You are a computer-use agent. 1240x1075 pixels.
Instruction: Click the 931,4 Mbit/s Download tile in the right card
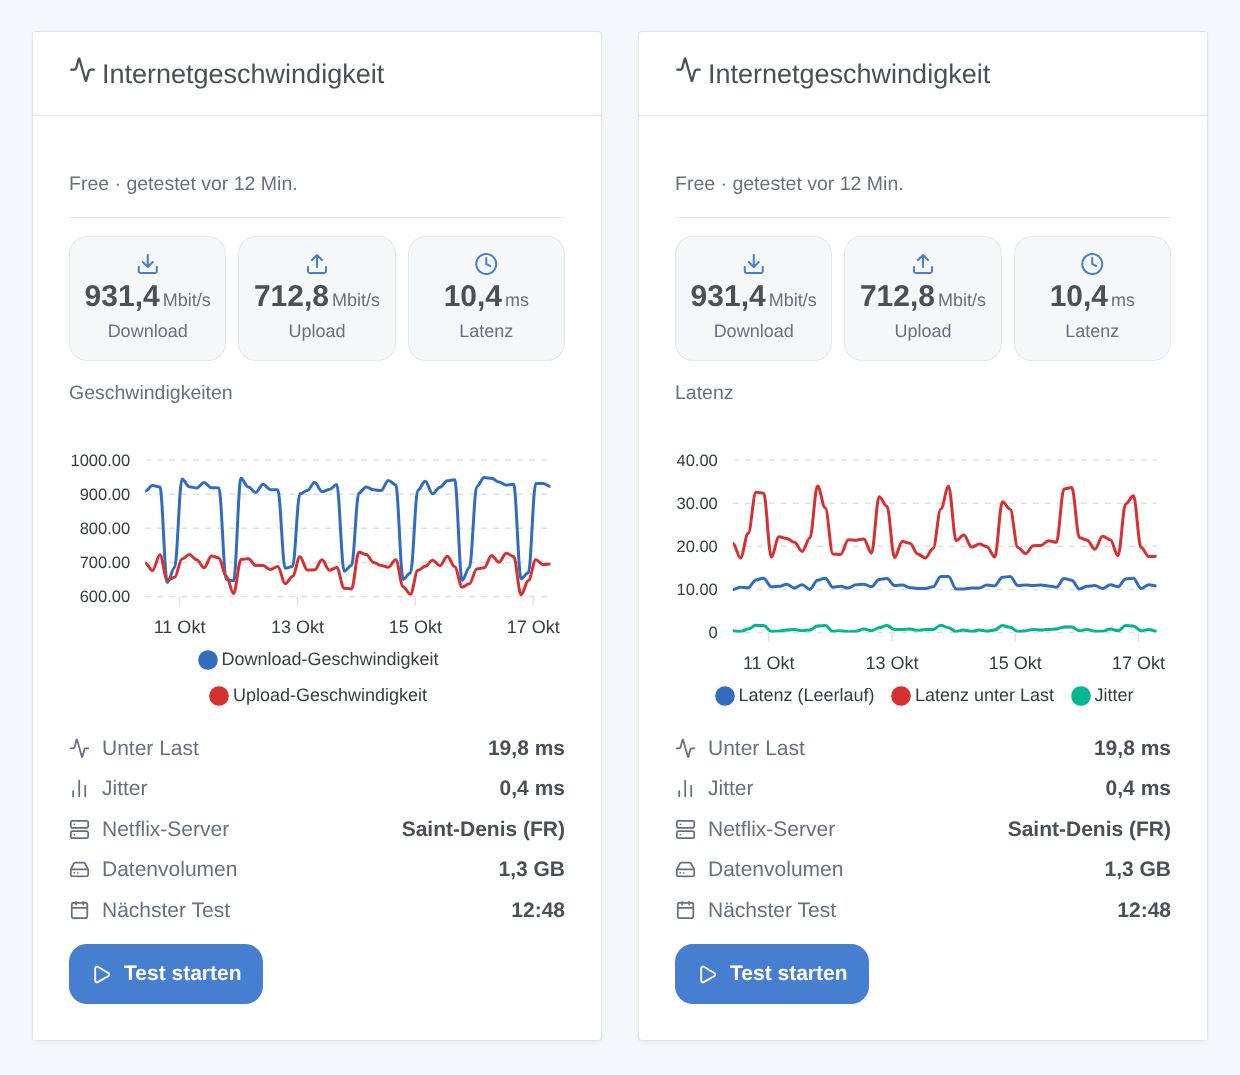(754, 298)
